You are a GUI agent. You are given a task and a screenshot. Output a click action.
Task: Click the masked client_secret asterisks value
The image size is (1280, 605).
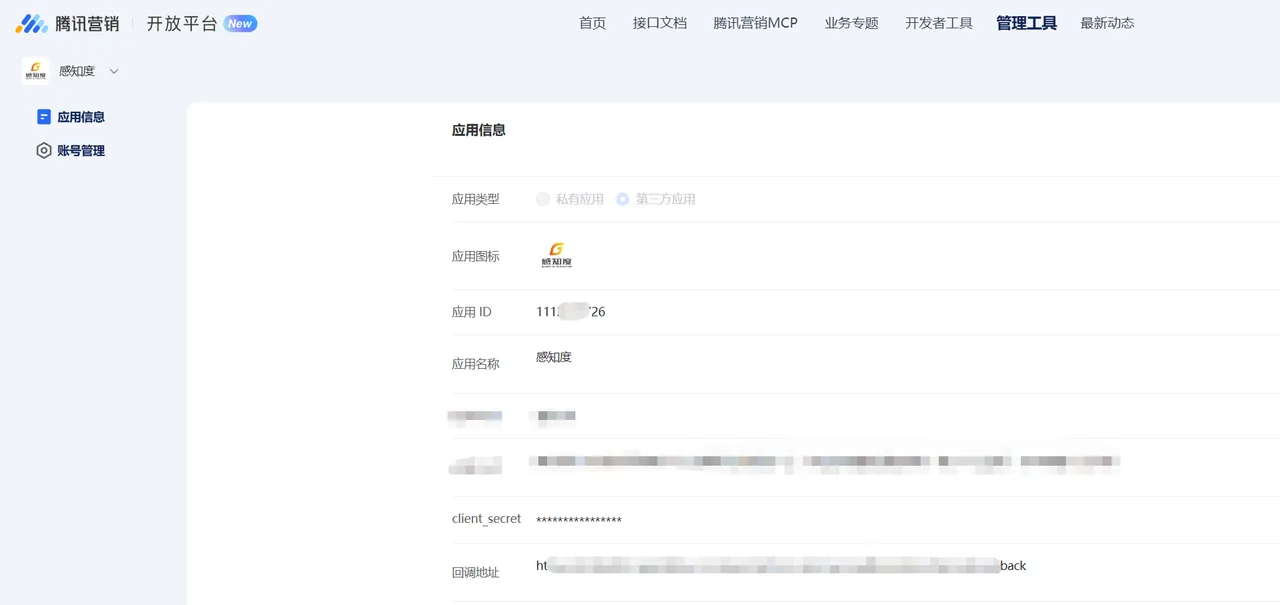(x=579, y=521)
